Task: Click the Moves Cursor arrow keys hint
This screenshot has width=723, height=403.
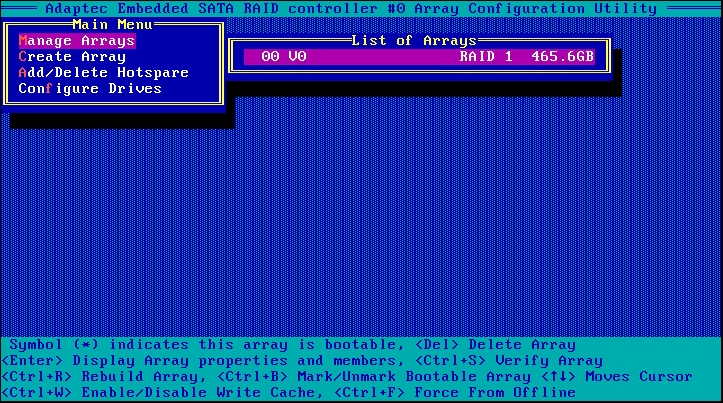Action: point(616,376)
